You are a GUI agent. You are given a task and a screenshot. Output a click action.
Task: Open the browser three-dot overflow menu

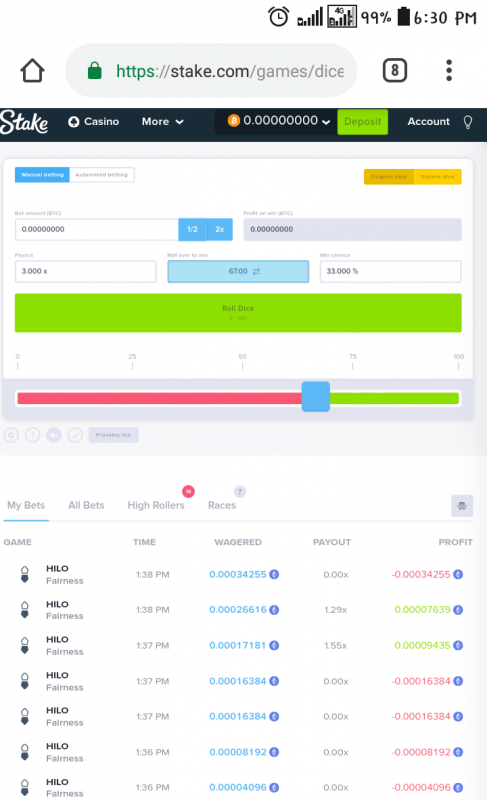(x=449, y=70)
